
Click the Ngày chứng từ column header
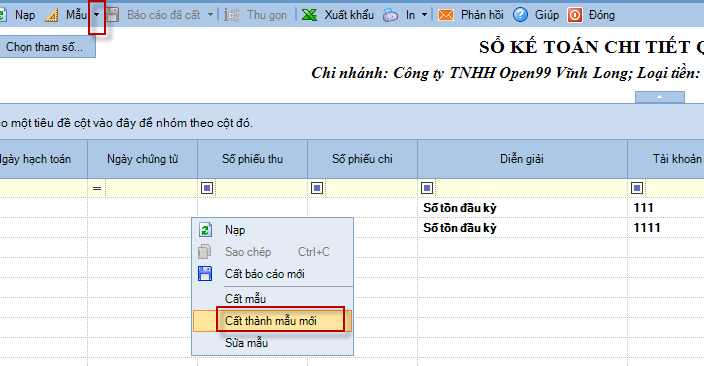[142, 159]
